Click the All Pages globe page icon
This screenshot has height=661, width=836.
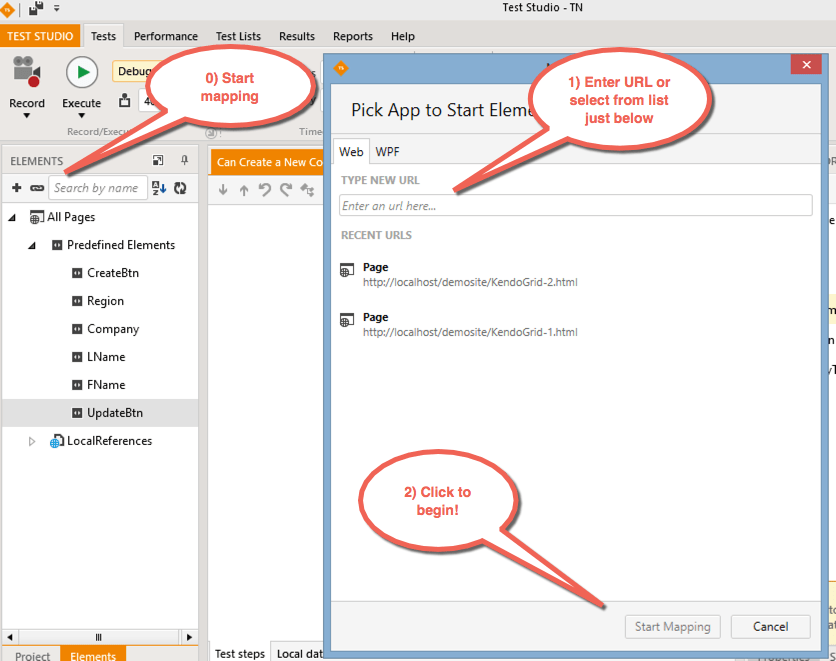37,217
